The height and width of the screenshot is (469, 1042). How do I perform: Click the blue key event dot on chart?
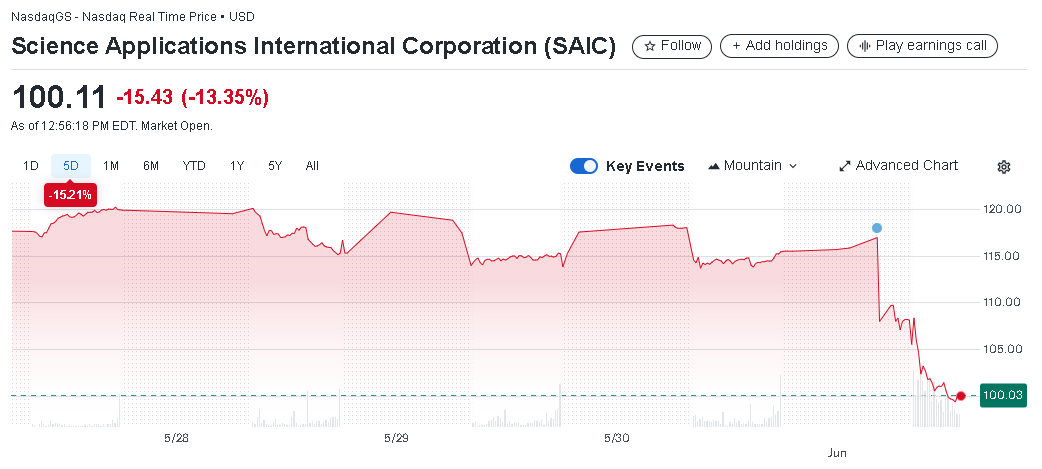[877, 228]
